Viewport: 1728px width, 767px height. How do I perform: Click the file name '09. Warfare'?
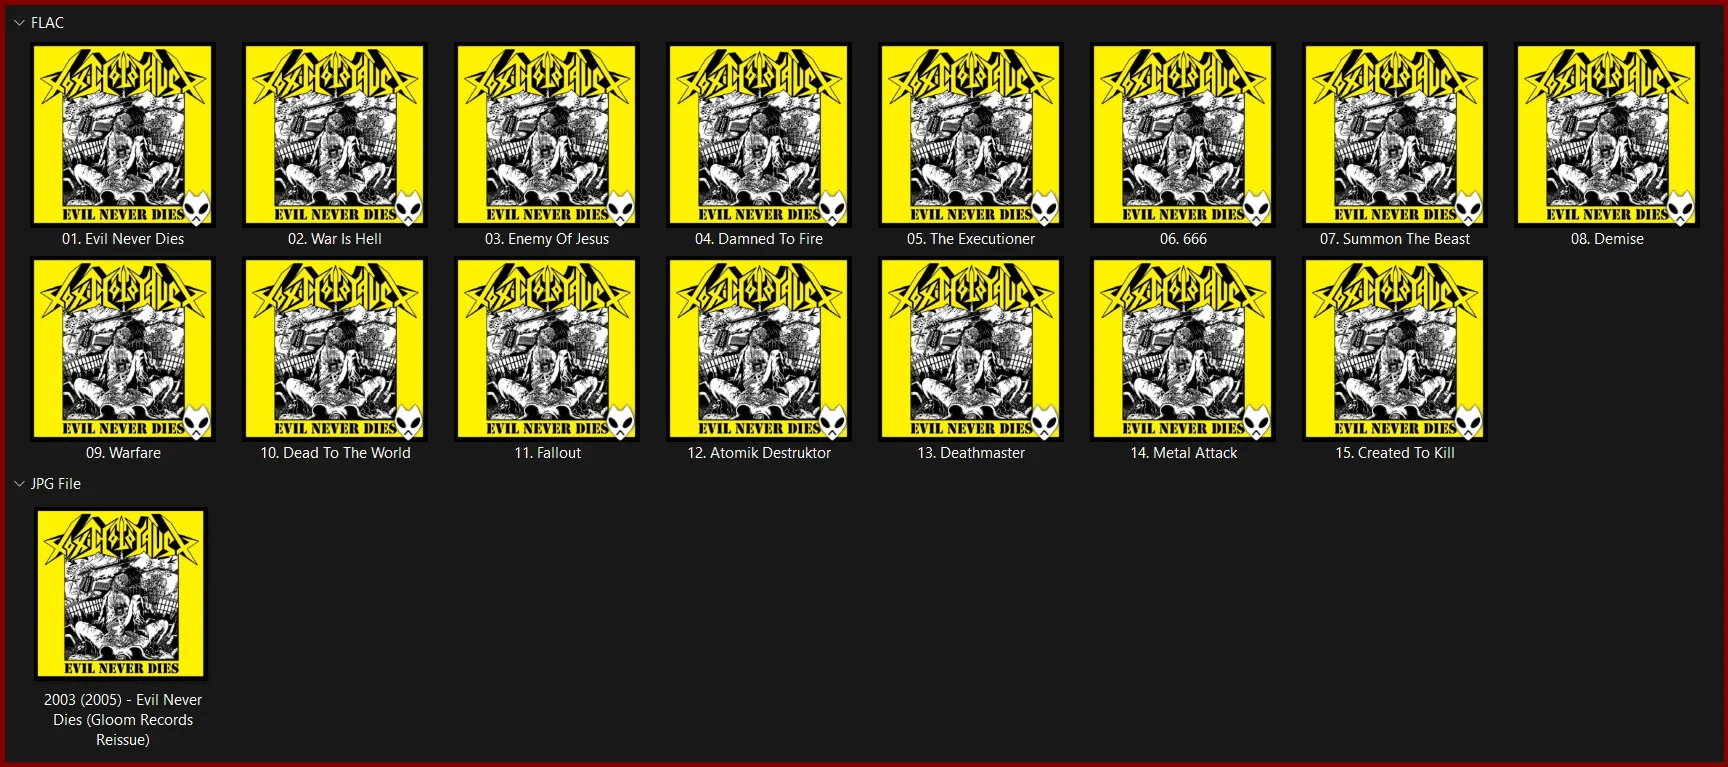[123, 453]
